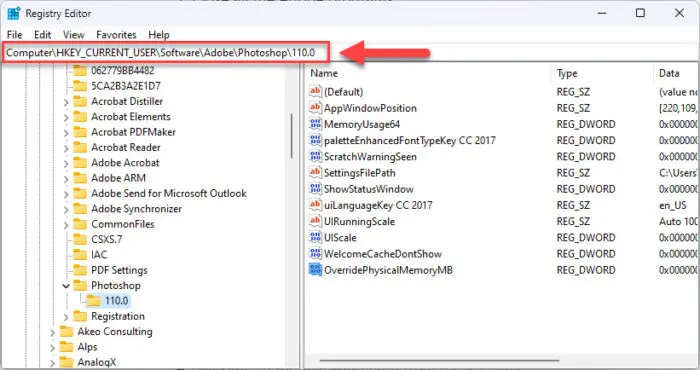Screen dimensions: 700x370
Task: Click the 110.0 folder icon
Action: coord(94,300)
